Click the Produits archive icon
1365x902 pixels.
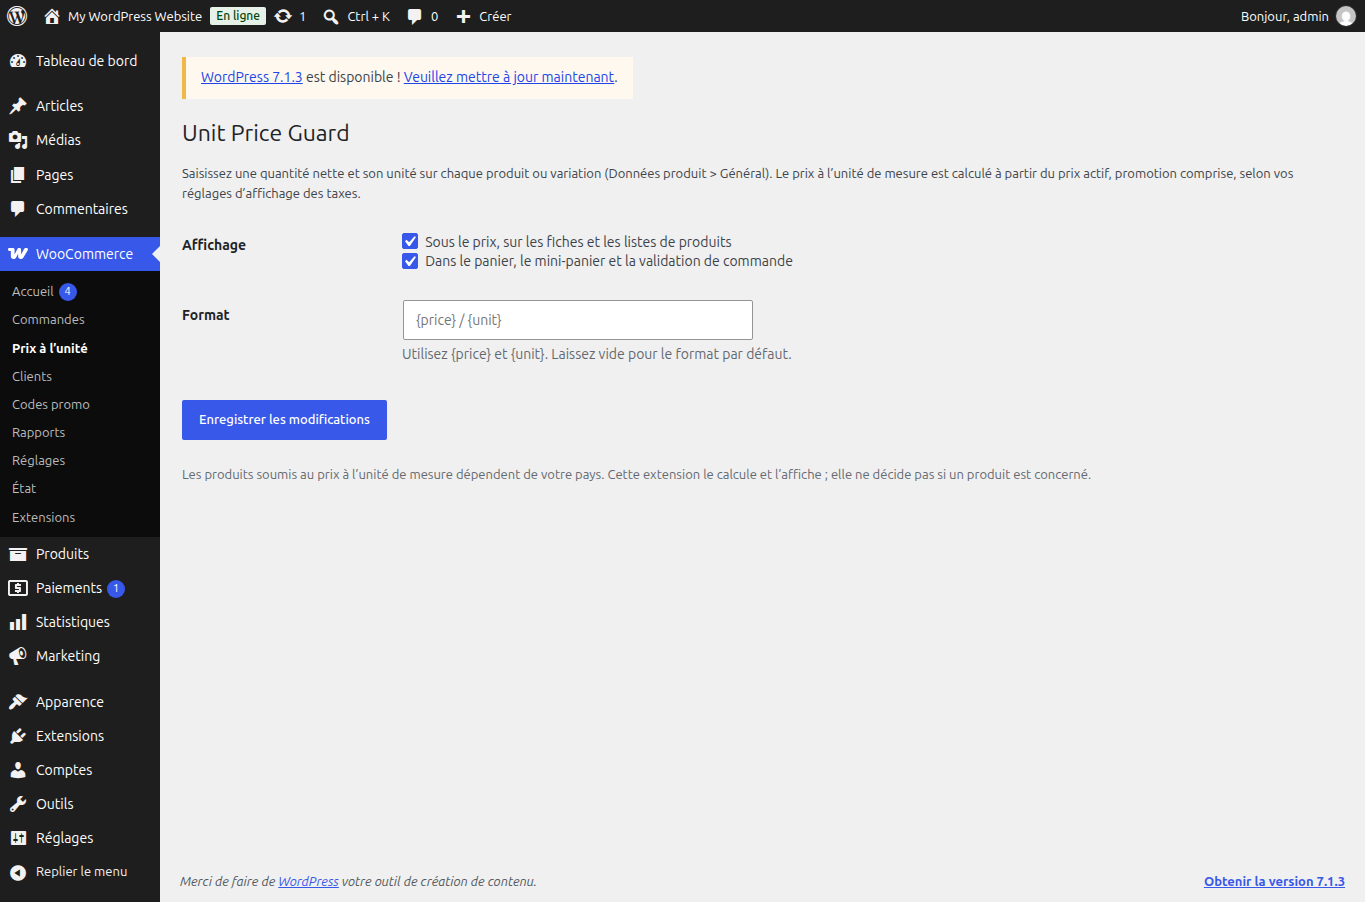[x=18, y=554]
